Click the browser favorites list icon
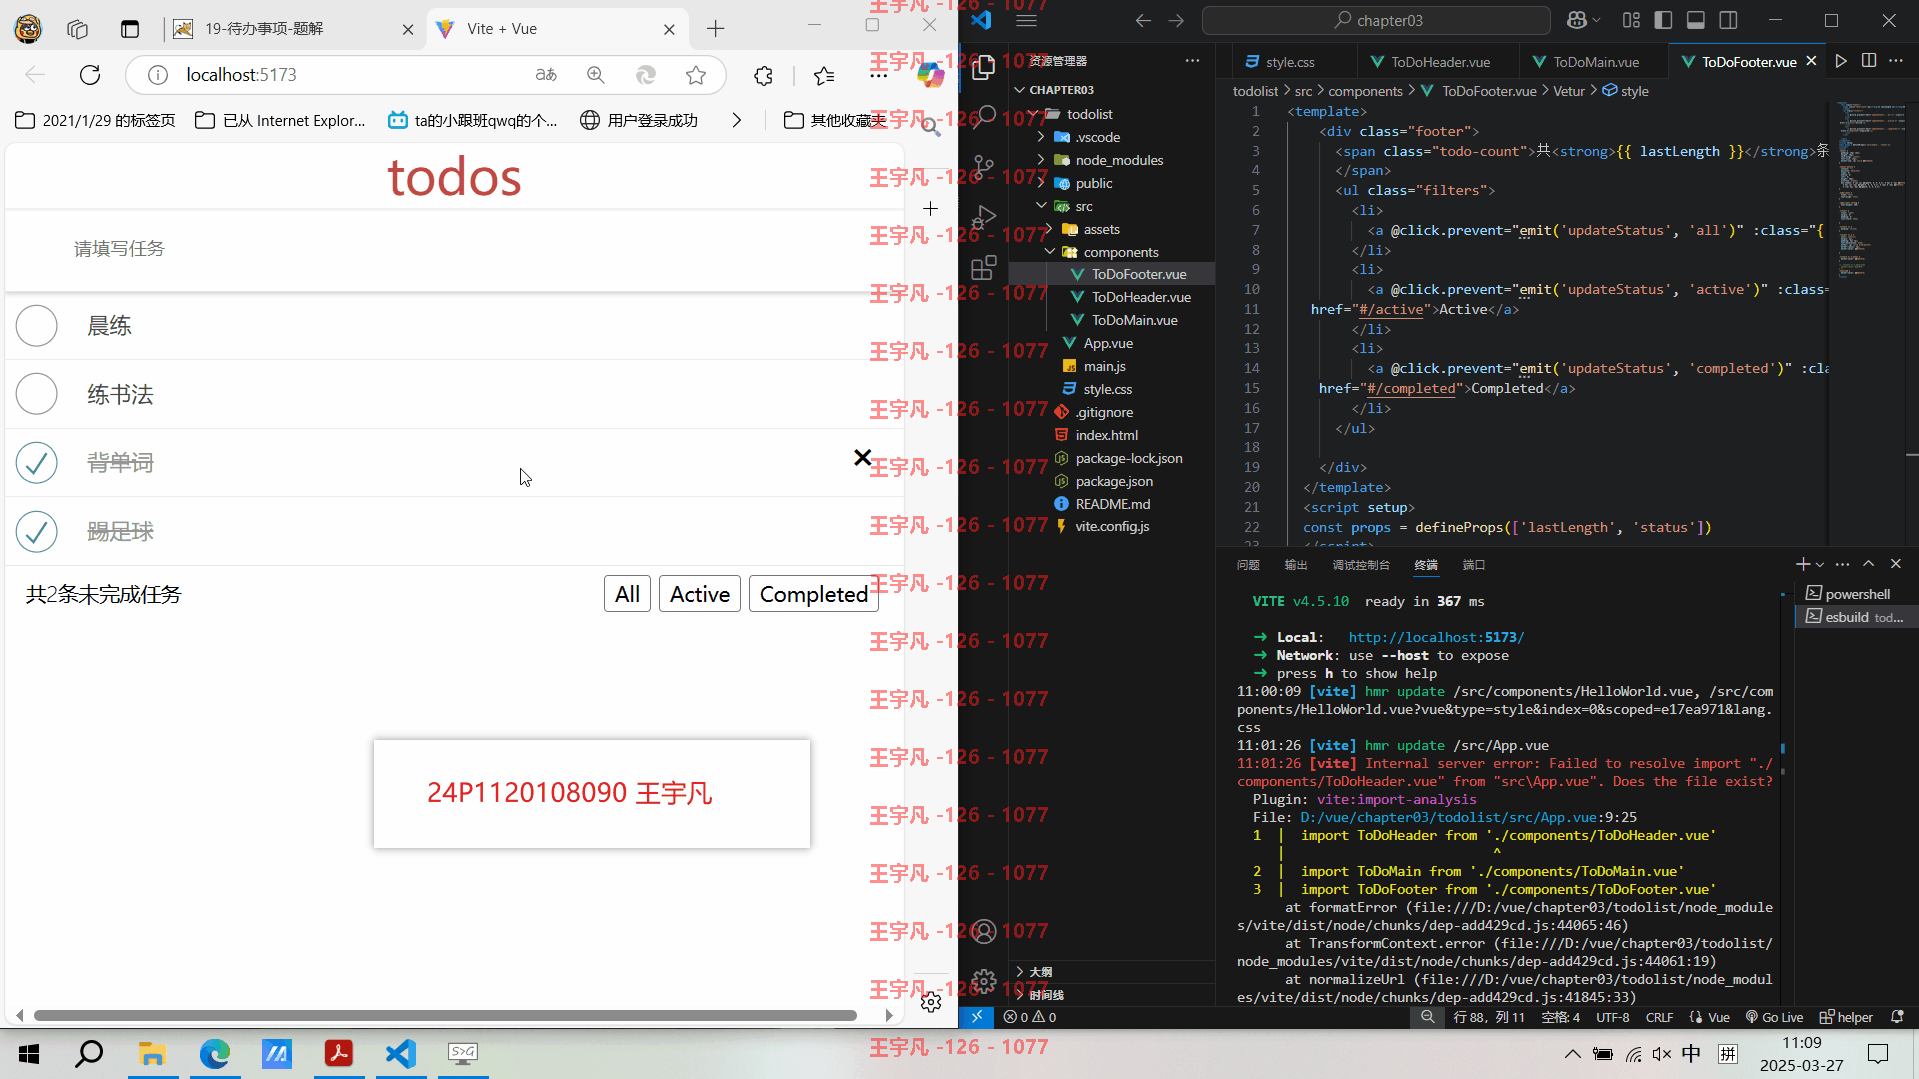The width and height of the screenshot is (1919, 1079). click(x=824, y=75)
